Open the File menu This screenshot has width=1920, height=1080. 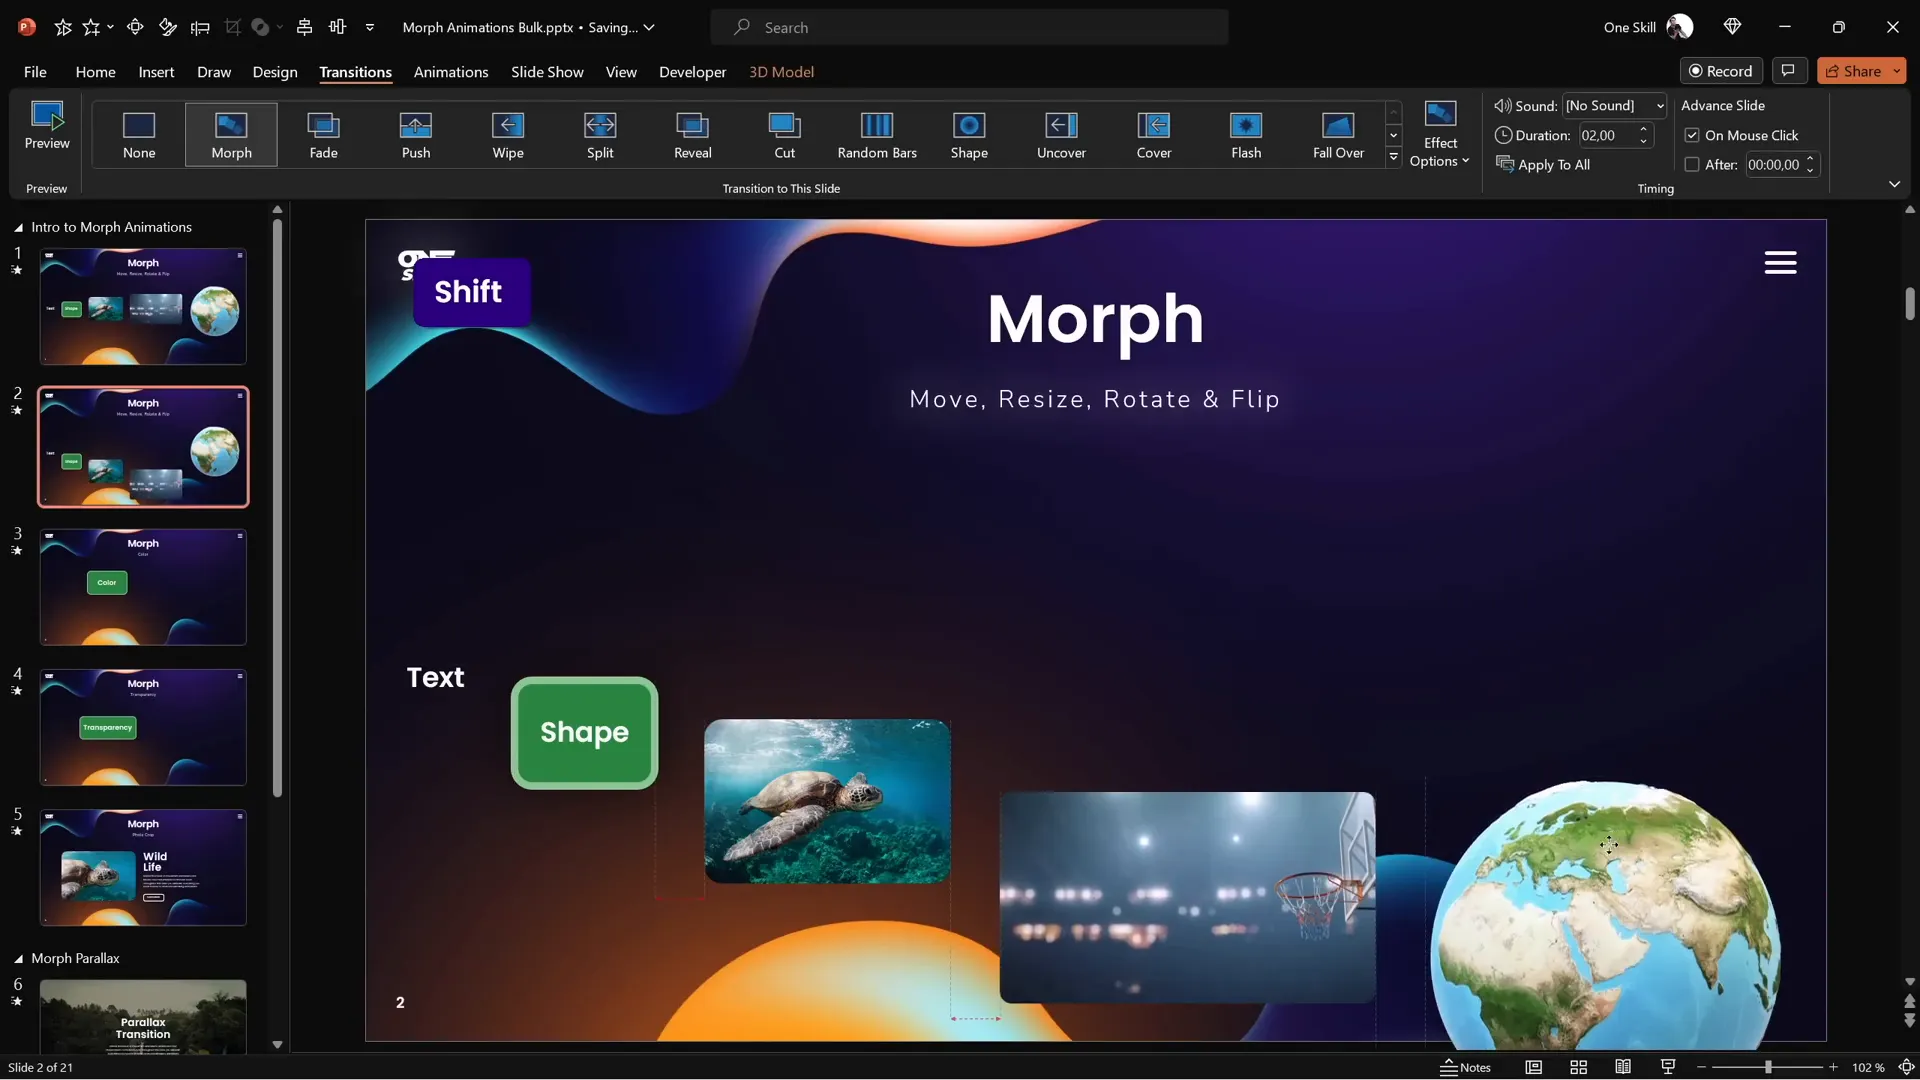click(x=35, y=72)
